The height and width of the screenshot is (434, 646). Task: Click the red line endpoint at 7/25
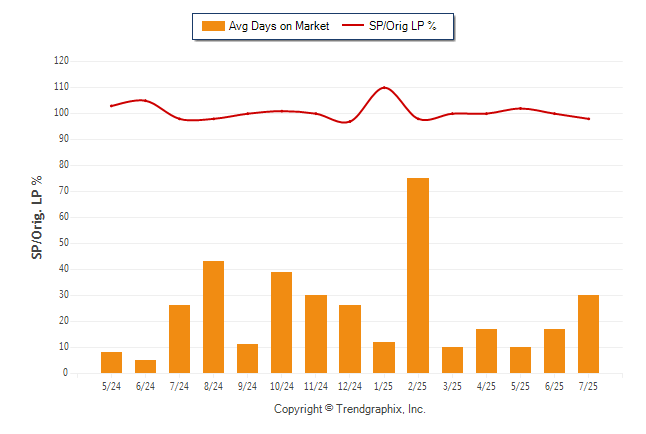point(589,119)
